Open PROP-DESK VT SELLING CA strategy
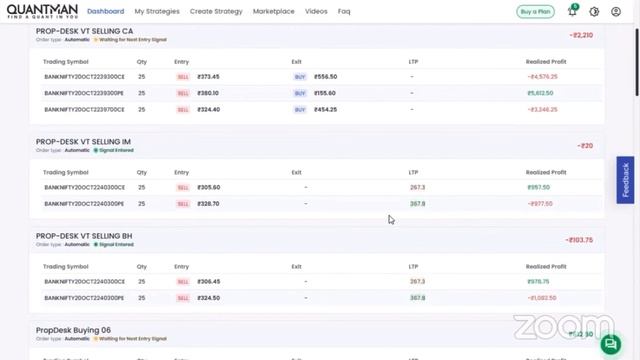 (84, 31)
